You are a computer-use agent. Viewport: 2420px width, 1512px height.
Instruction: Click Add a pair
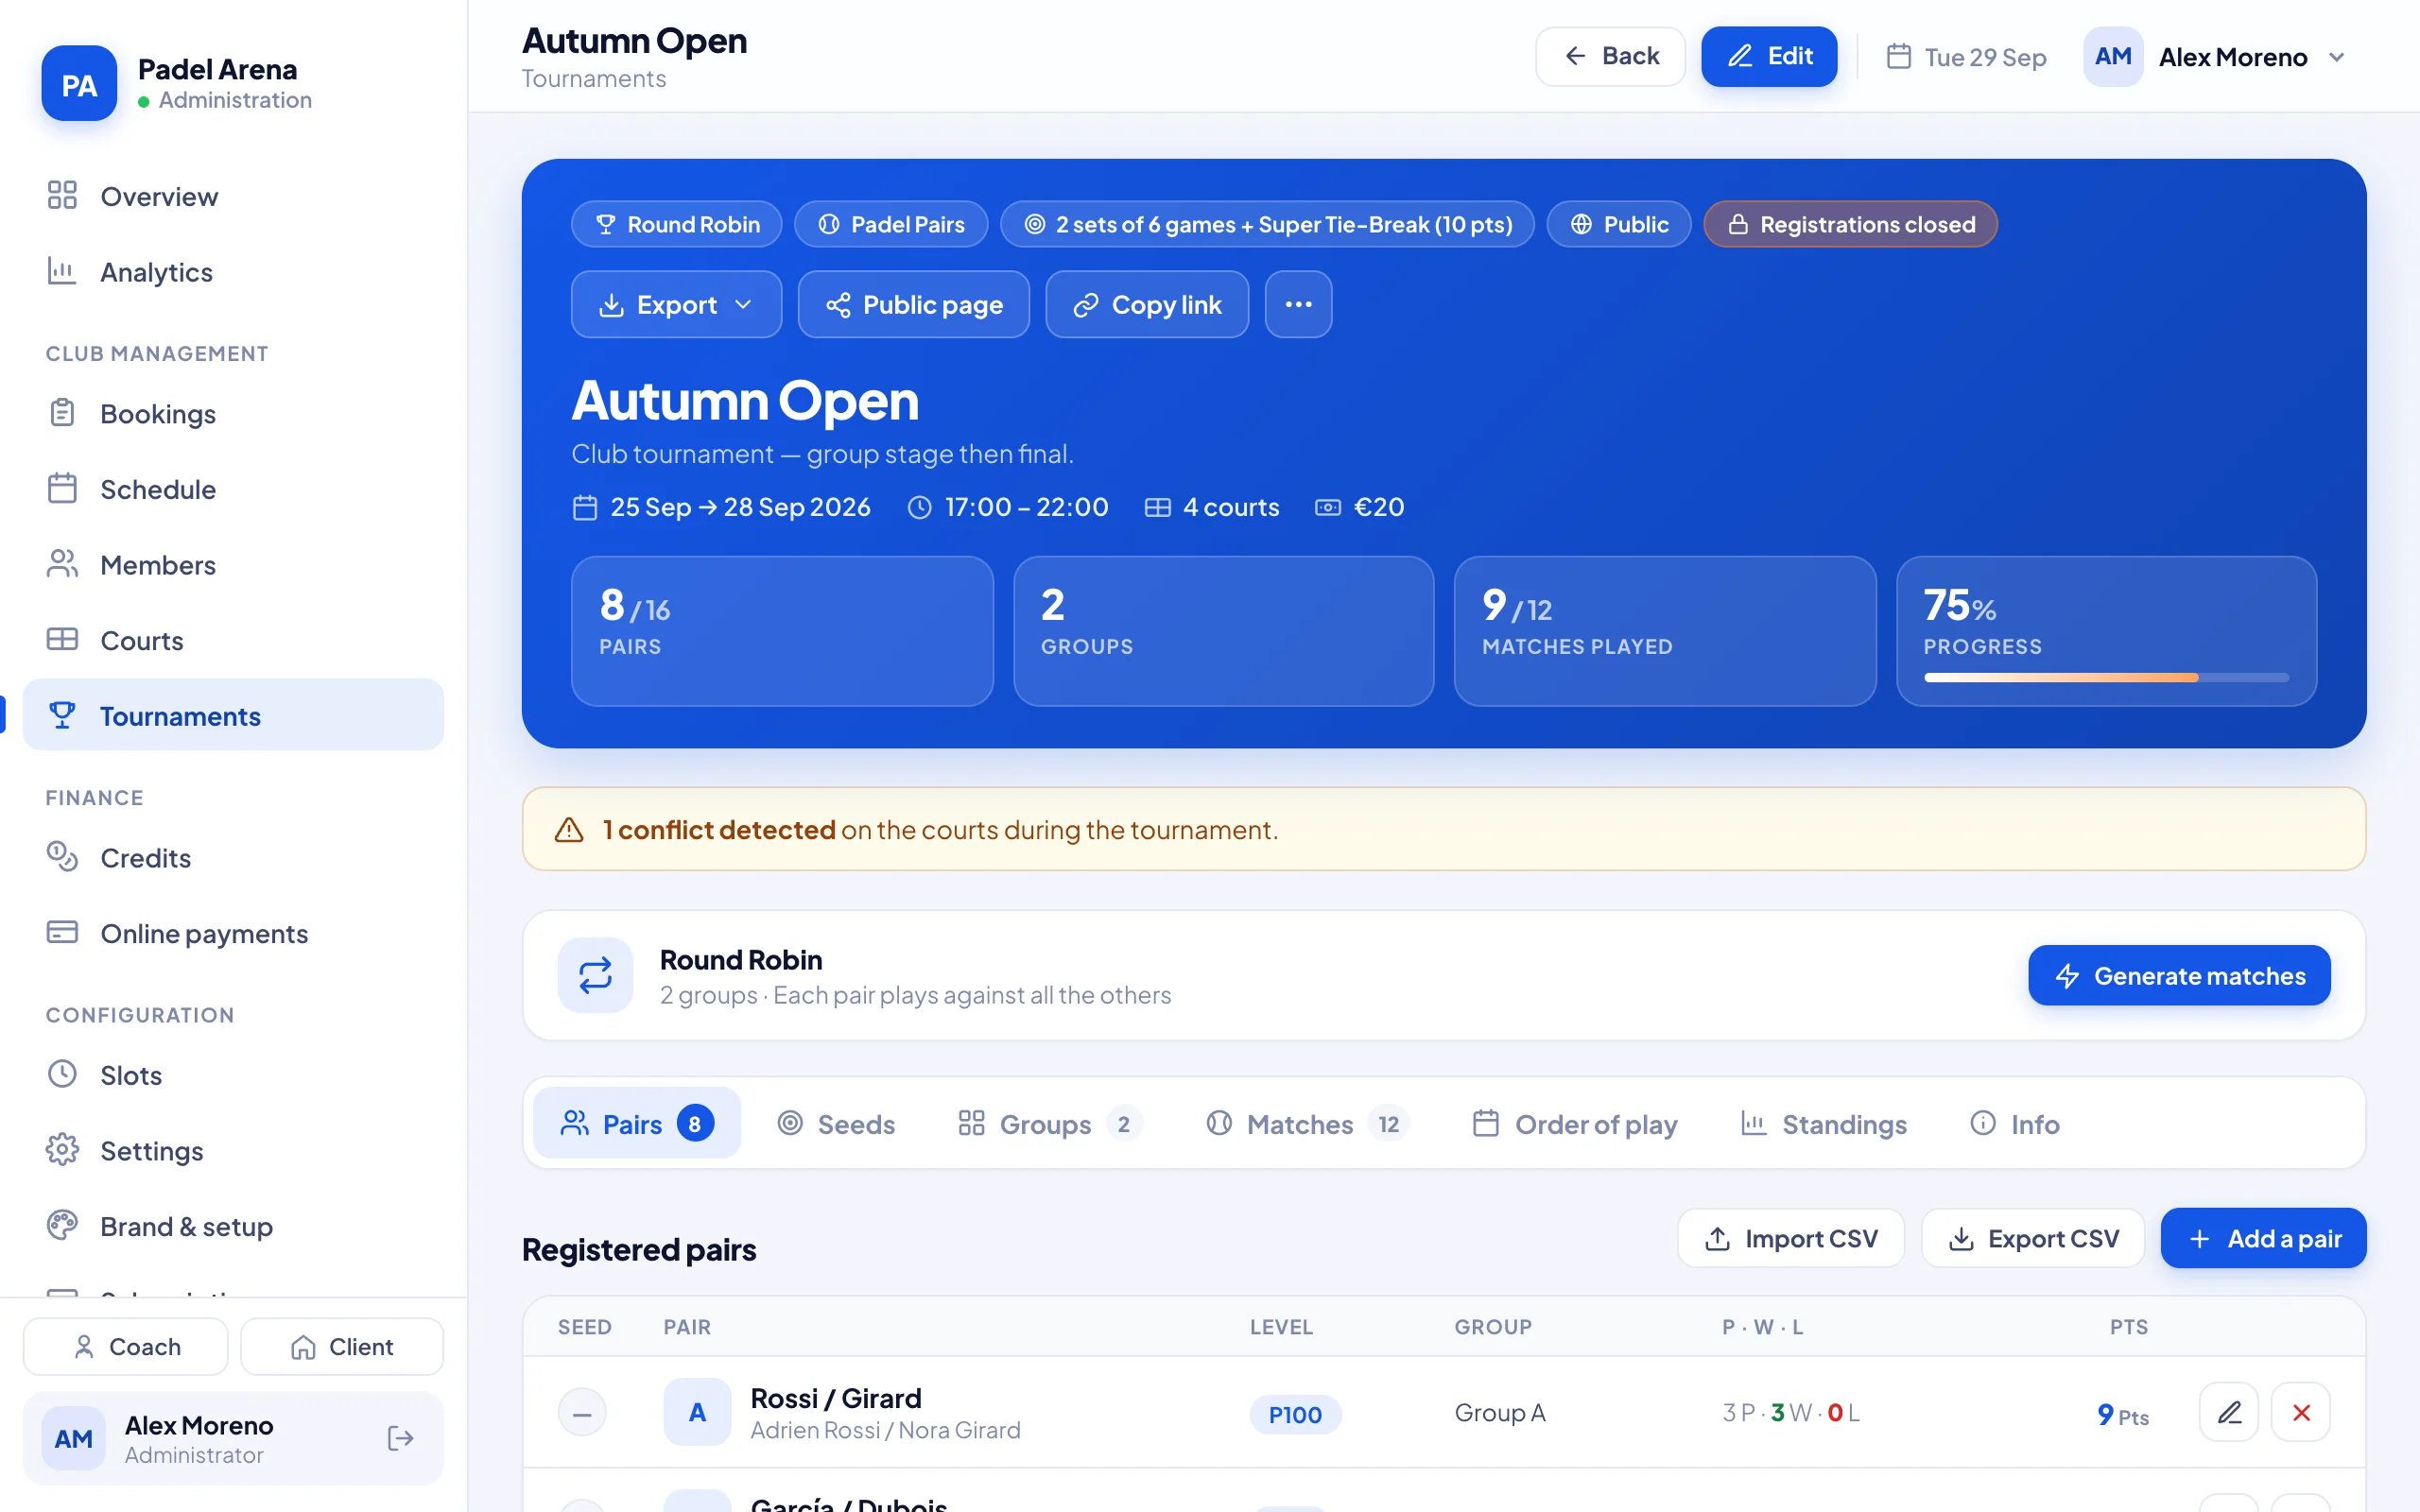[x=2263, y=1238]
